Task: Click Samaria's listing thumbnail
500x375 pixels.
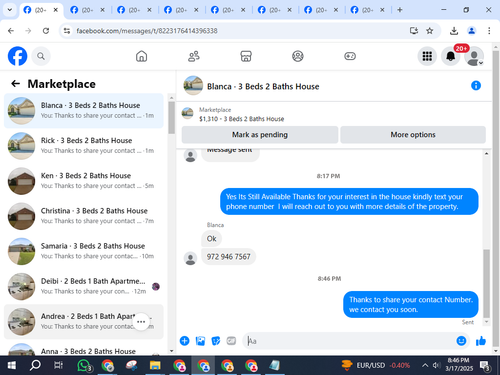Action: 21,251
